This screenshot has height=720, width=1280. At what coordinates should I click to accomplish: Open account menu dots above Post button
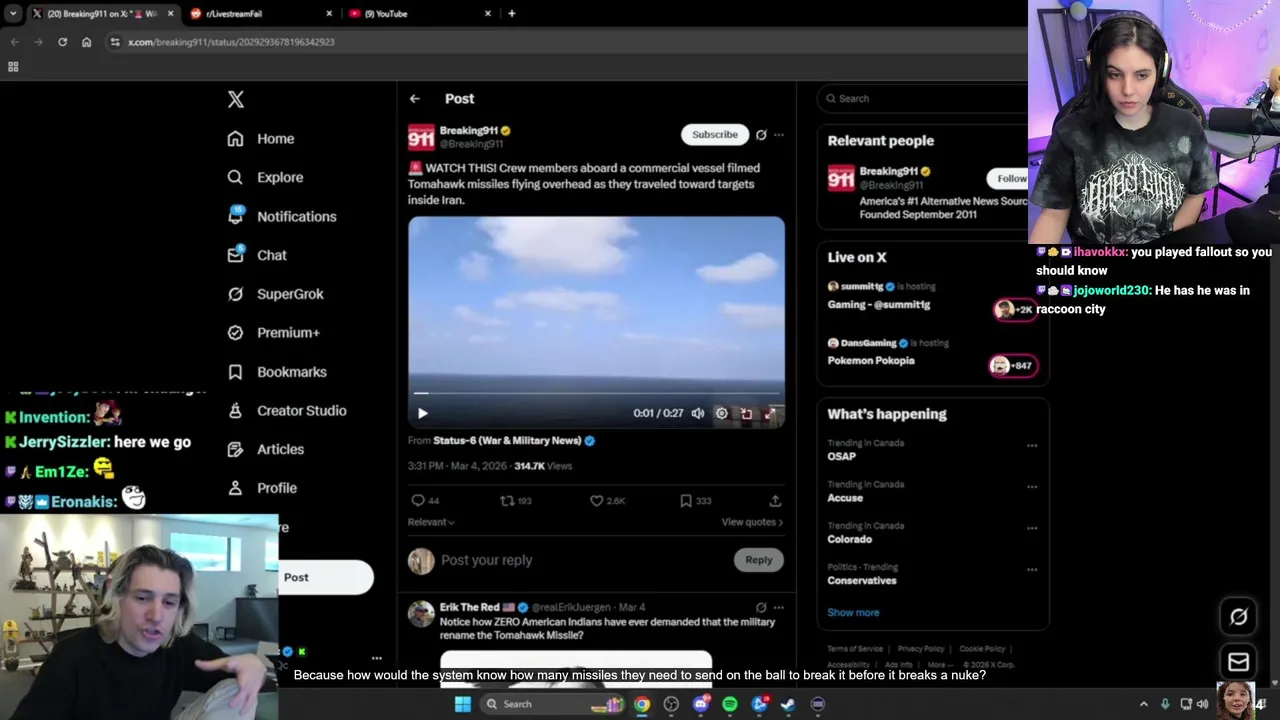click(x=377, y=658)
